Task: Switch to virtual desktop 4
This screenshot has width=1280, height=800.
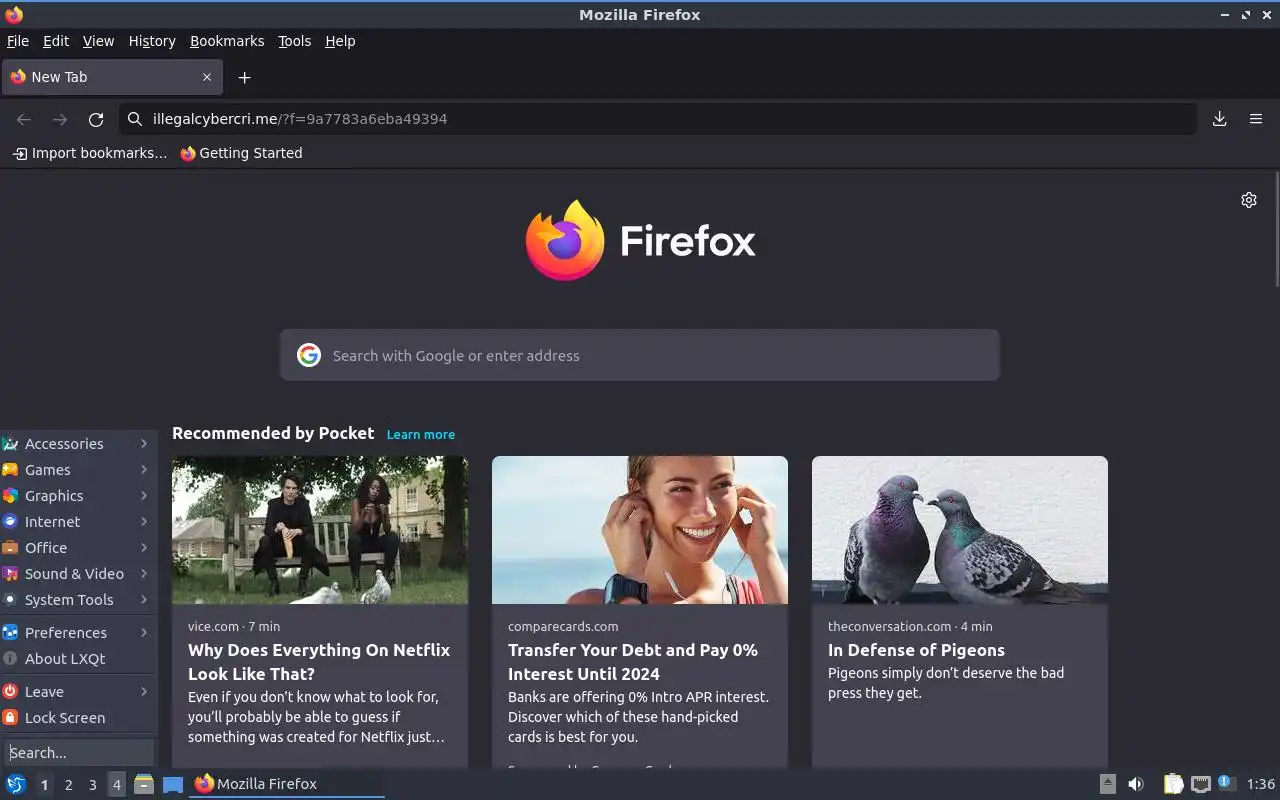Action: [x=116, y=785]
